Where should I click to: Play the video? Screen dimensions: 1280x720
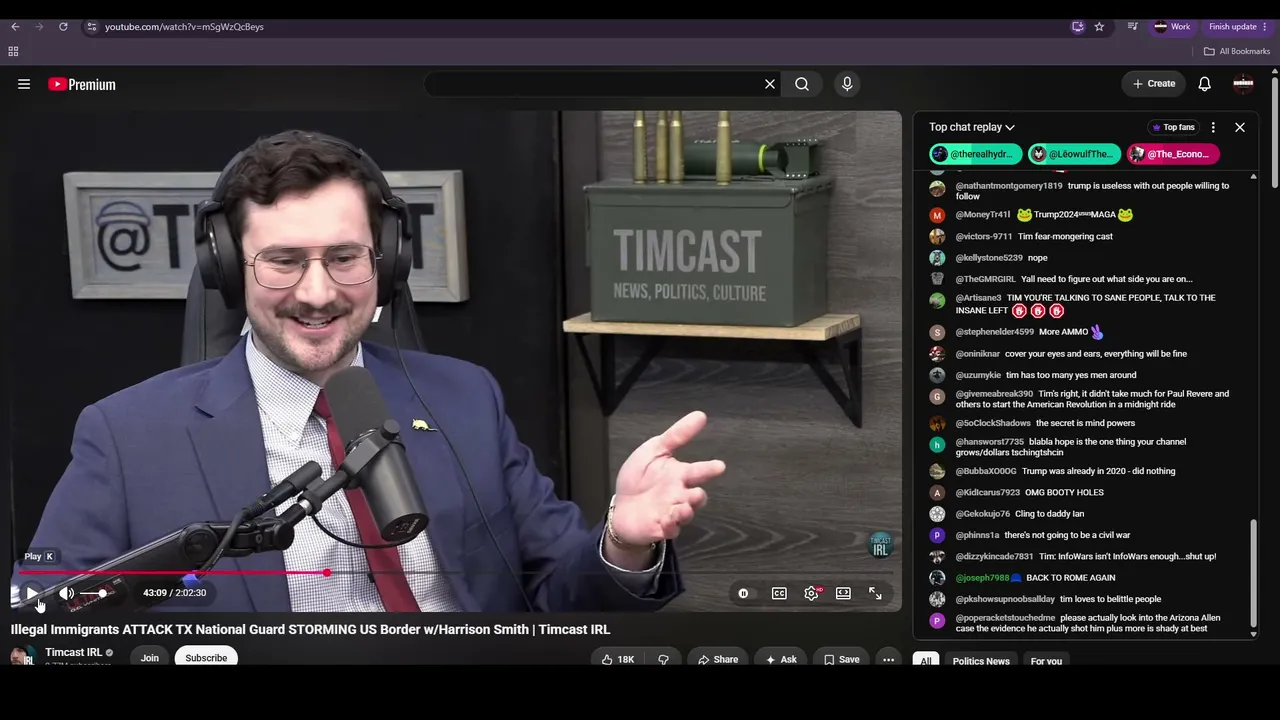pyautogui.click(x=32, y=593)
